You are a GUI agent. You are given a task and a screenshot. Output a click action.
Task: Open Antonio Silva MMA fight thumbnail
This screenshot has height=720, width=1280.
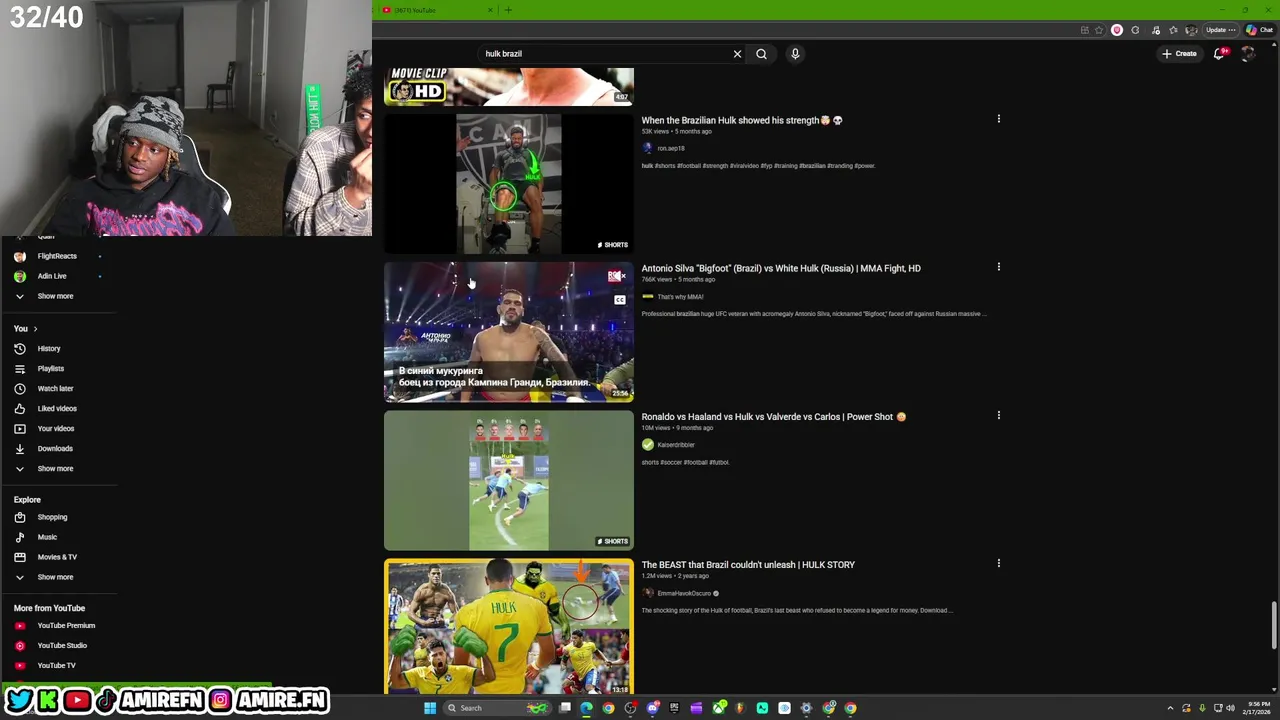pos(509,332)
